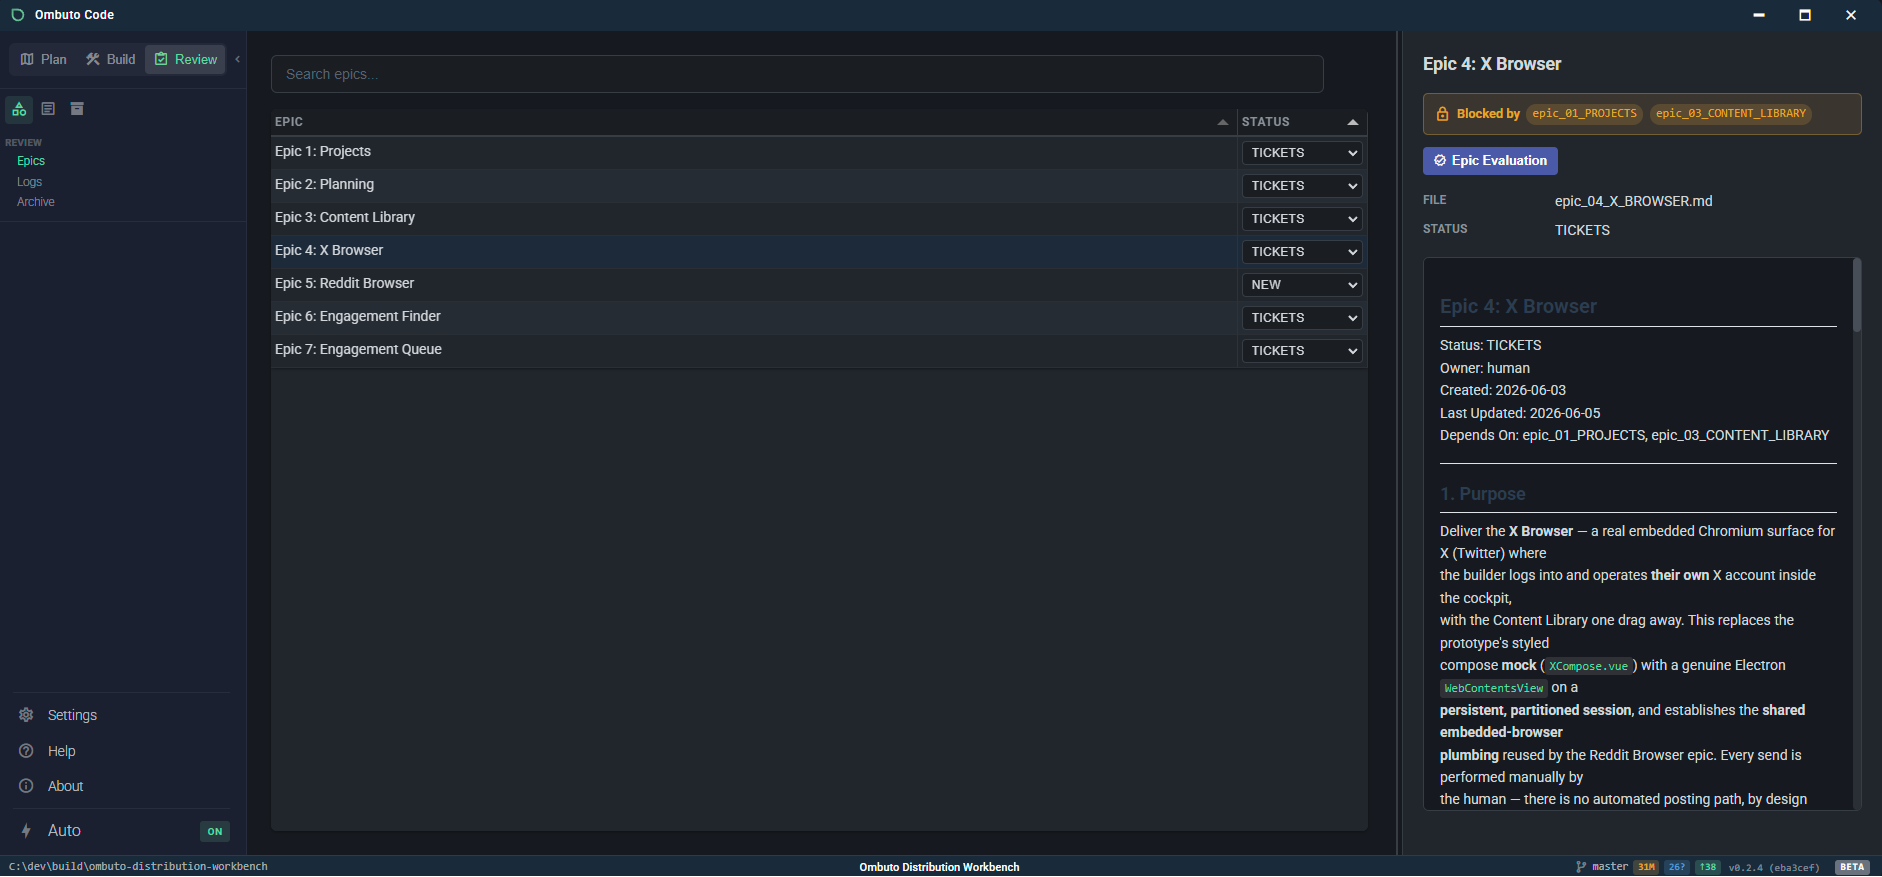Click the Ombuto Code logo icon
The image size is (1882, 877).
coord(18,15)
